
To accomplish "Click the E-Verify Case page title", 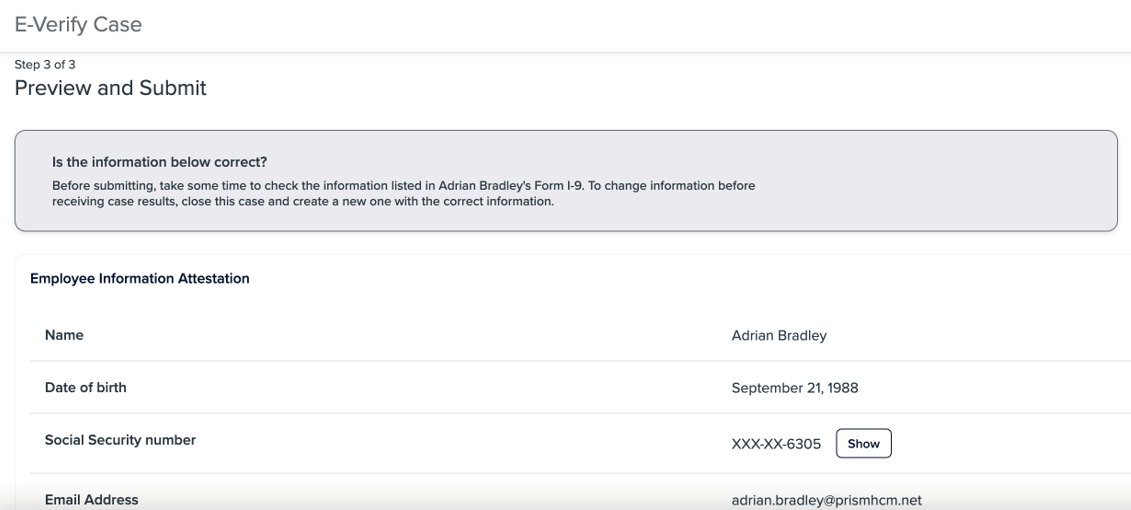I will coord(78,25).
